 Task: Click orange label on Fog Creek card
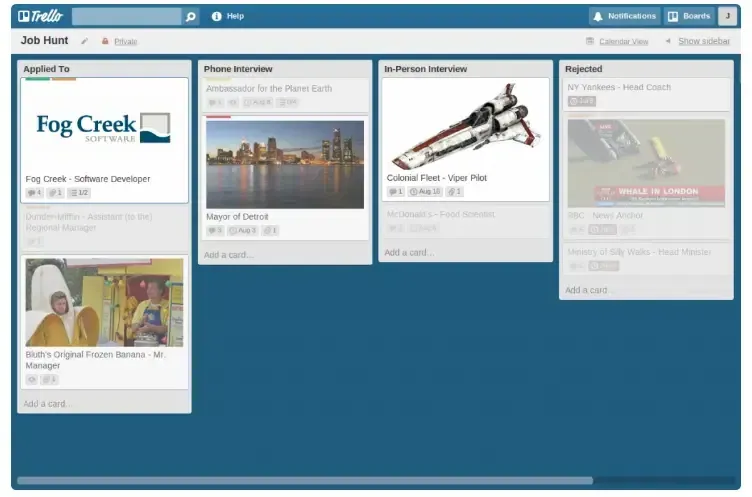[x=64, y=79]
